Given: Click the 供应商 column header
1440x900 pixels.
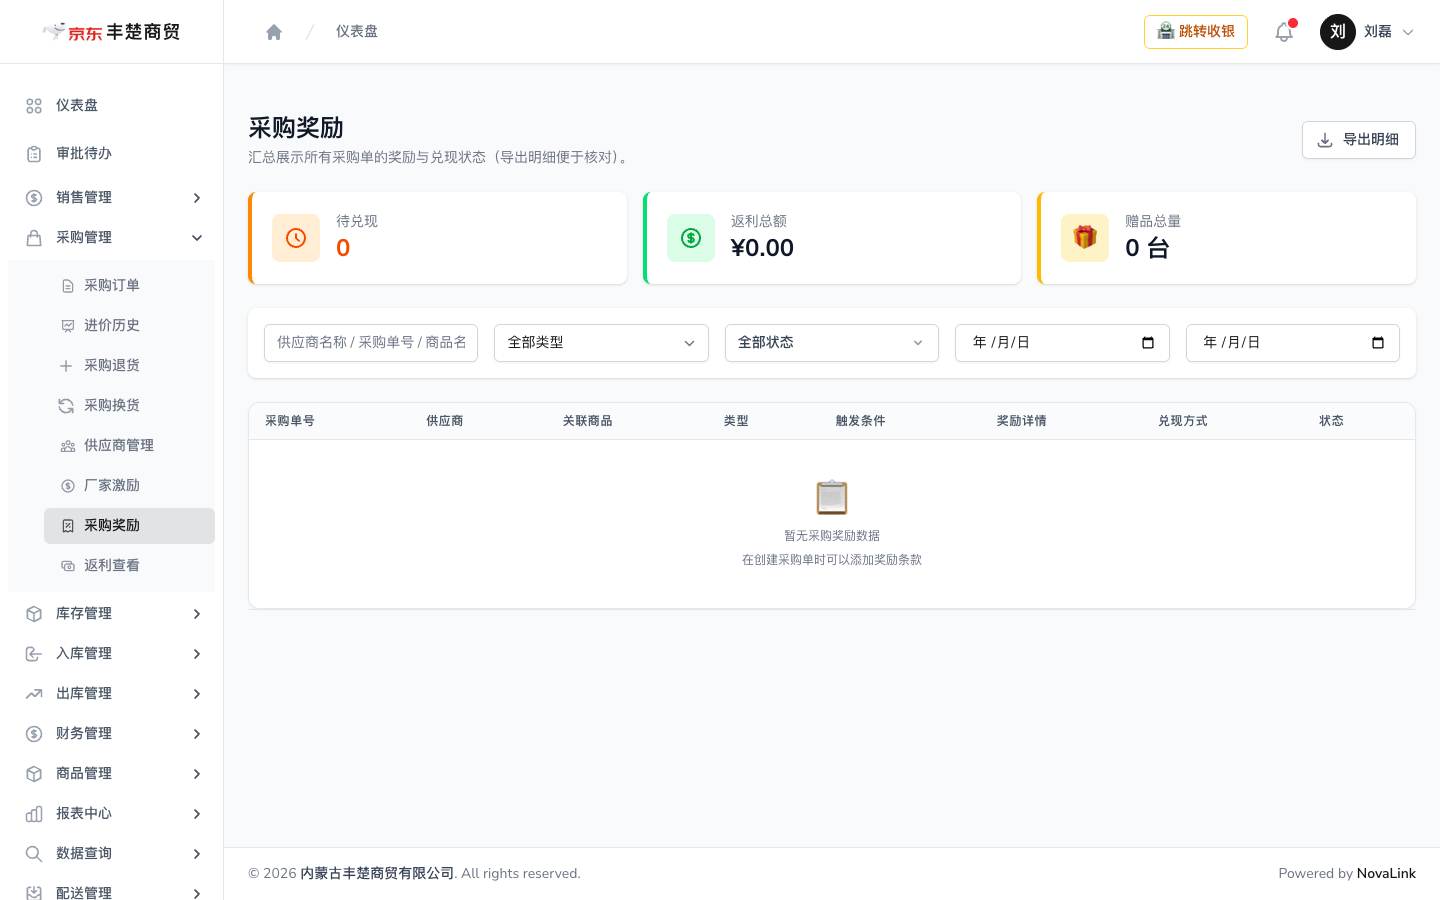Looking at the screenshot, I should pyautogui.click(x=445, y=421).
